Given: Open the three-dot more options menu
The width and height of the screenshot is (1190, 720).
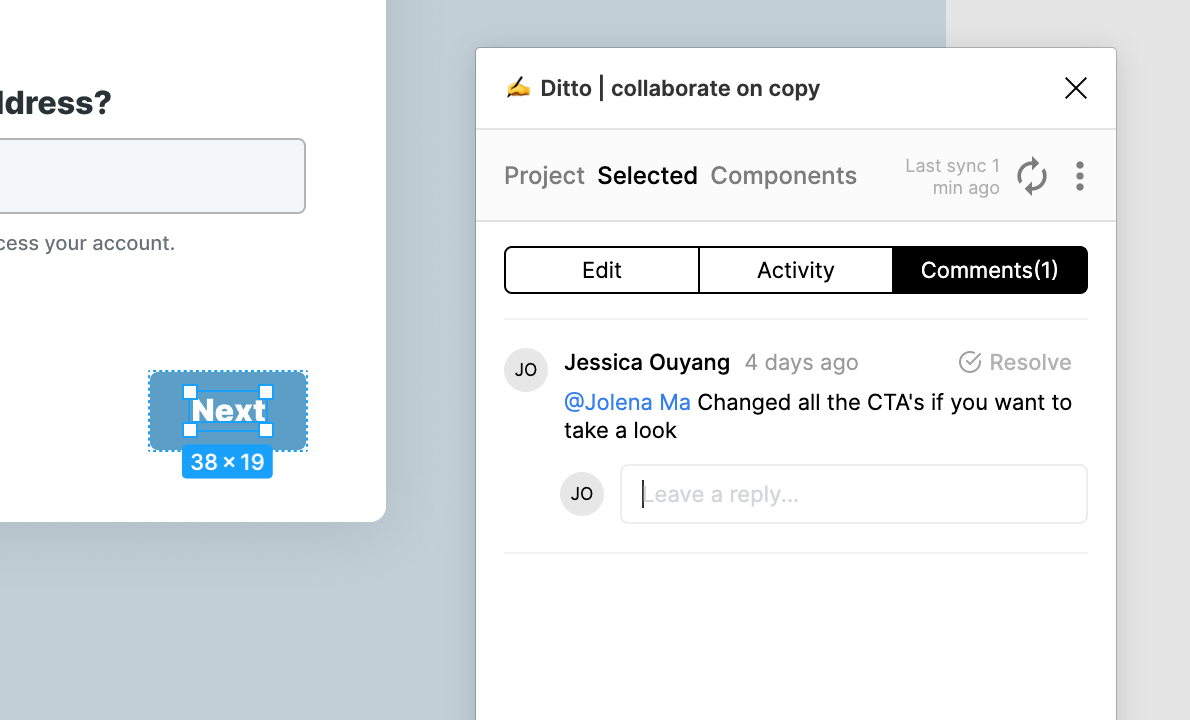Looking at the screenshot, I should click(x=1079, y=176).
